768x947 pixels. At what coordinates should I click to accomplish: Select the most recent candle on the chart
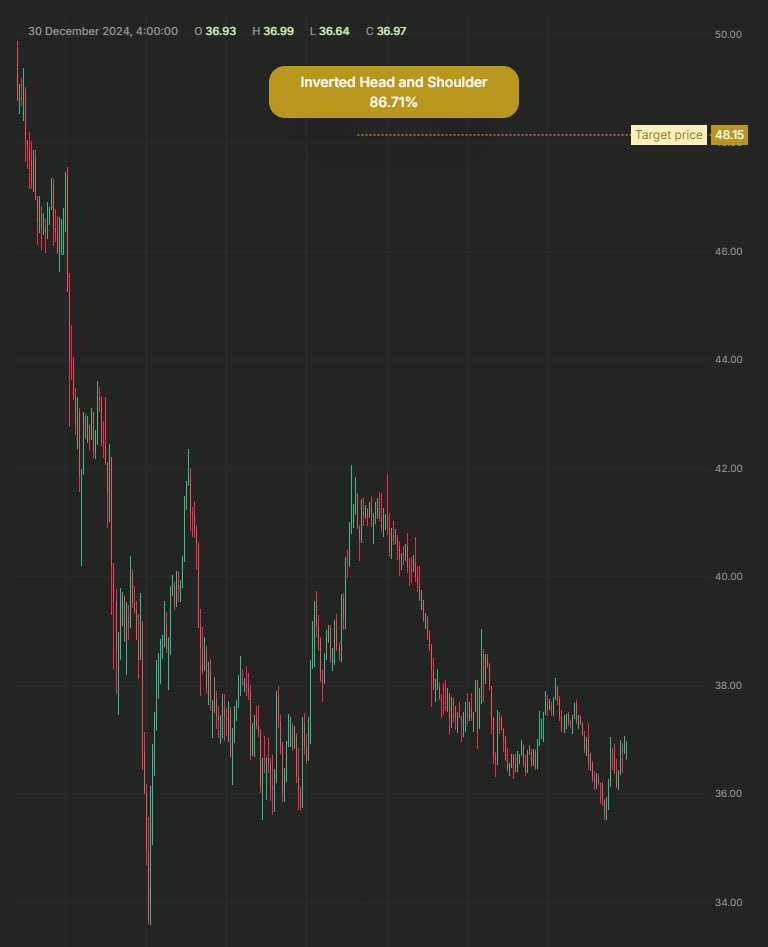(x=626, y=749)
